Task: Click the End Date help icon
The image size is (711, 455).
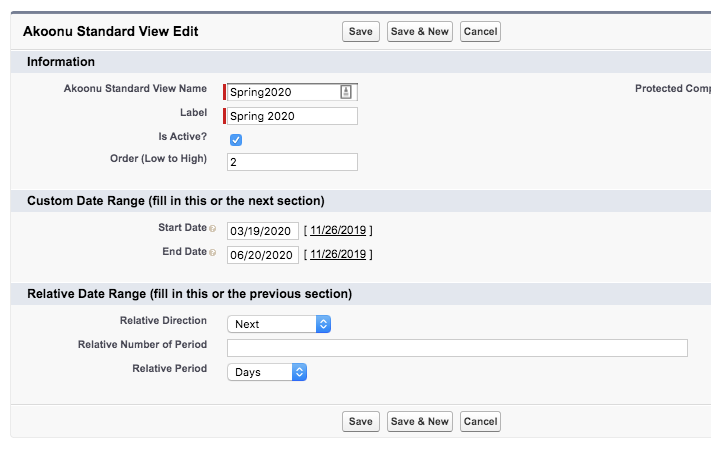Action: 212,253
